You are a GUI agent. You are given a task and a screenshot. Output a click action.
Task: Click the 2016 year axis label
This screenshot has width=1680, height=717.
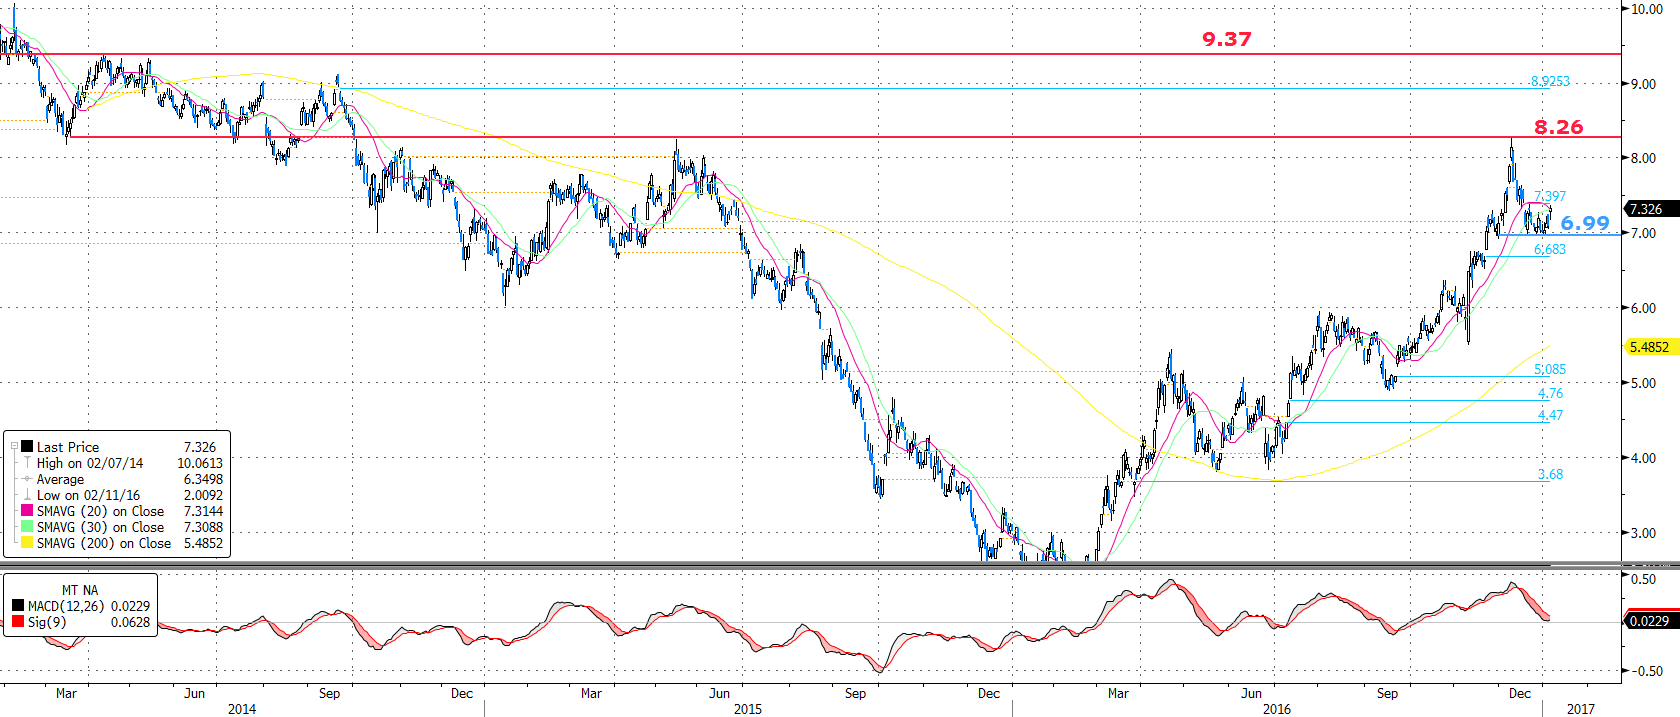pos(1277,709)
